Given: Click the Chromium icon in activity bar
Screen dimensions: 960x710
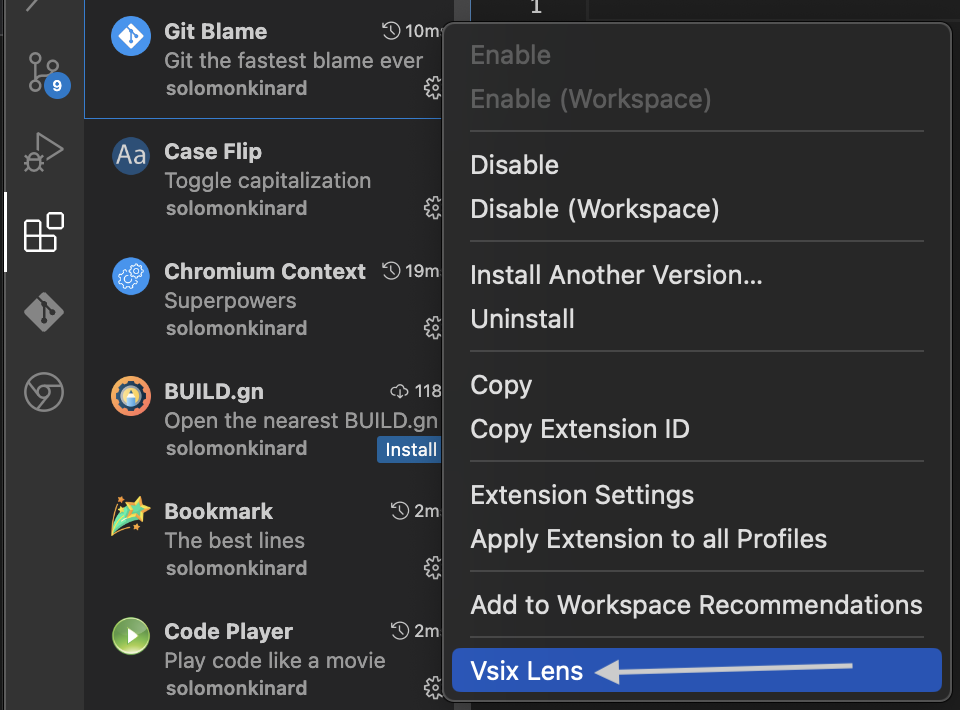Looking at the screenshot, I should [43, 393].
